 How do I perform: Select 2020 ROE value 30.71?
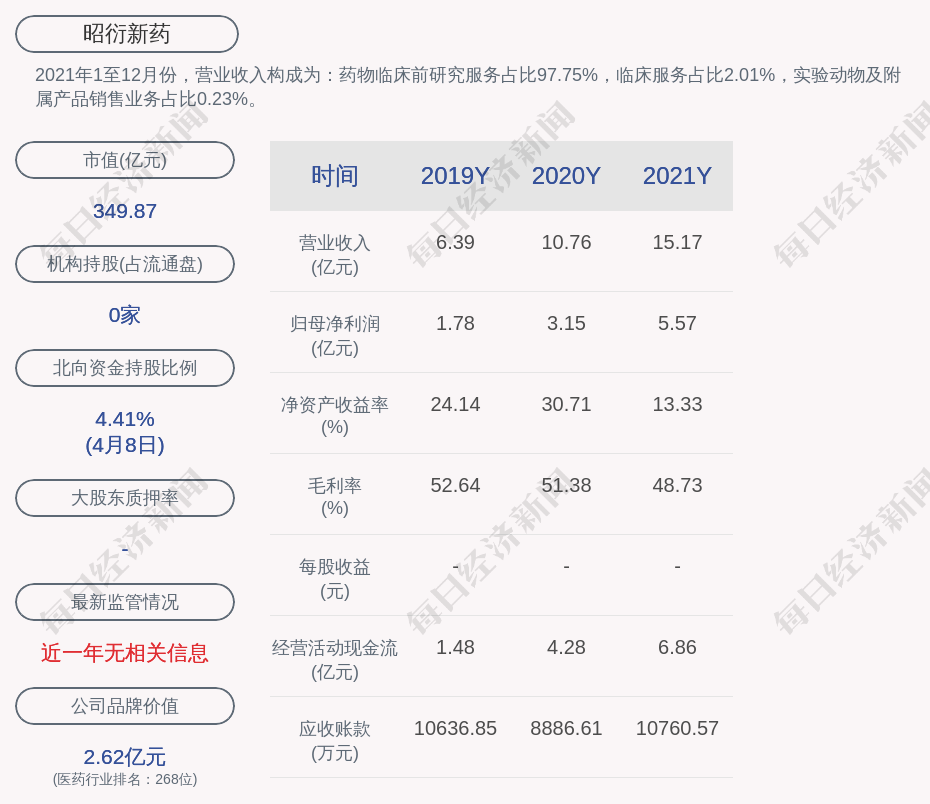coord(566,404)
